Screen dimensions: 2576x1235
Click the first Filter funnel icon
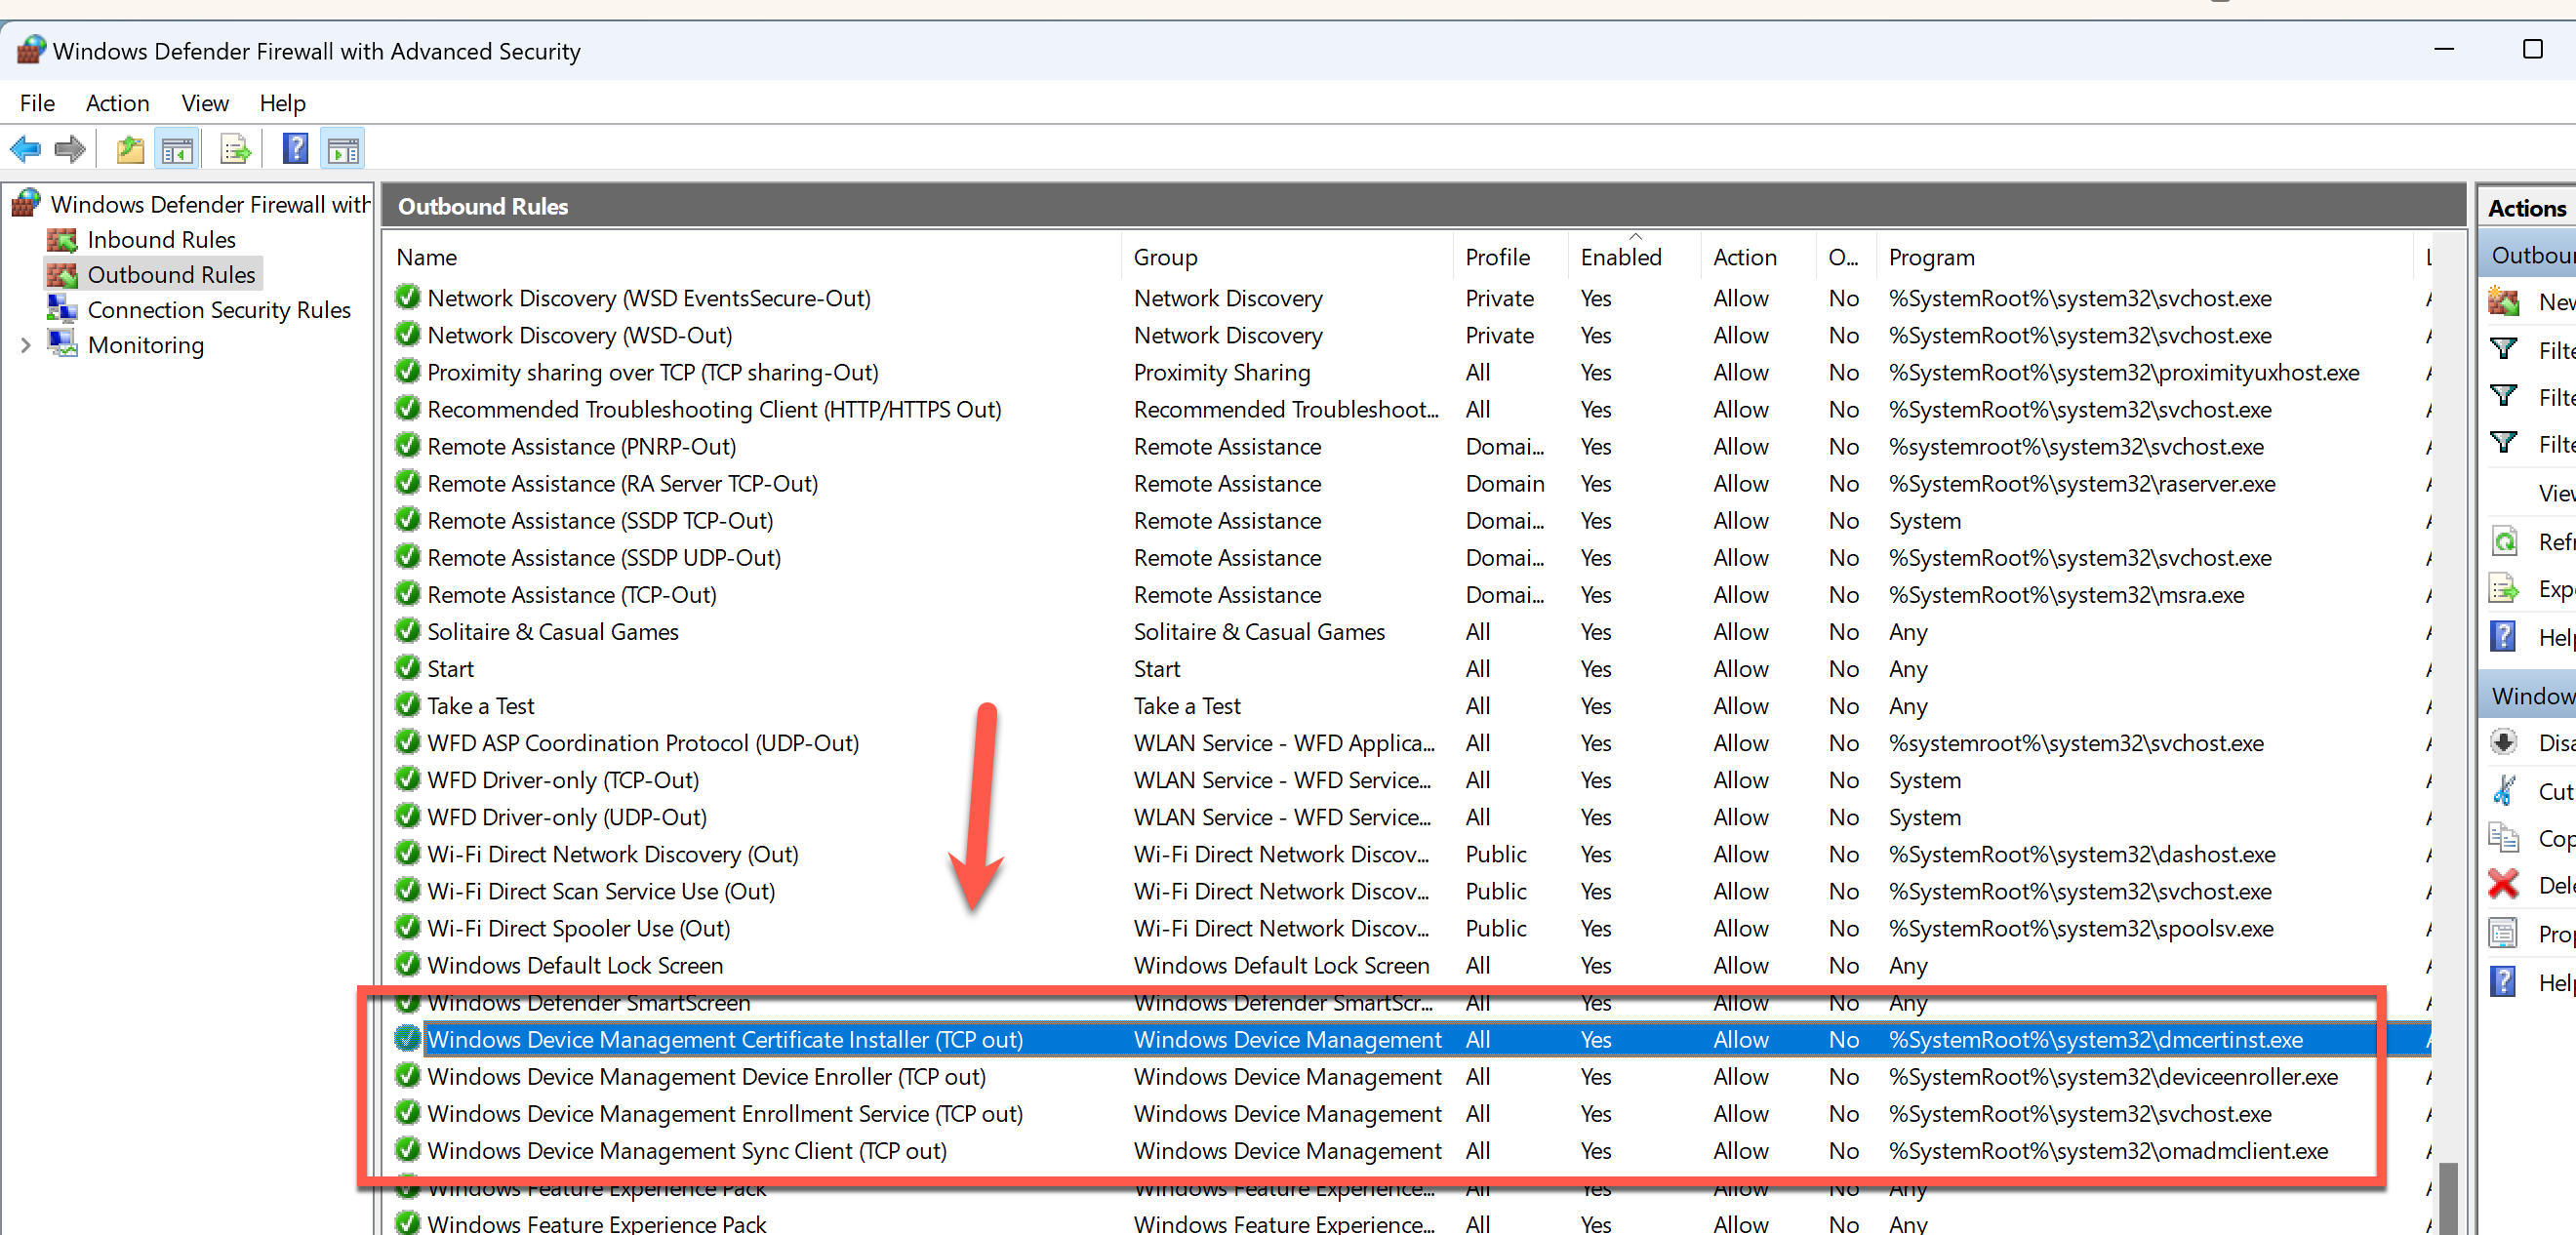pos(2504,349)
